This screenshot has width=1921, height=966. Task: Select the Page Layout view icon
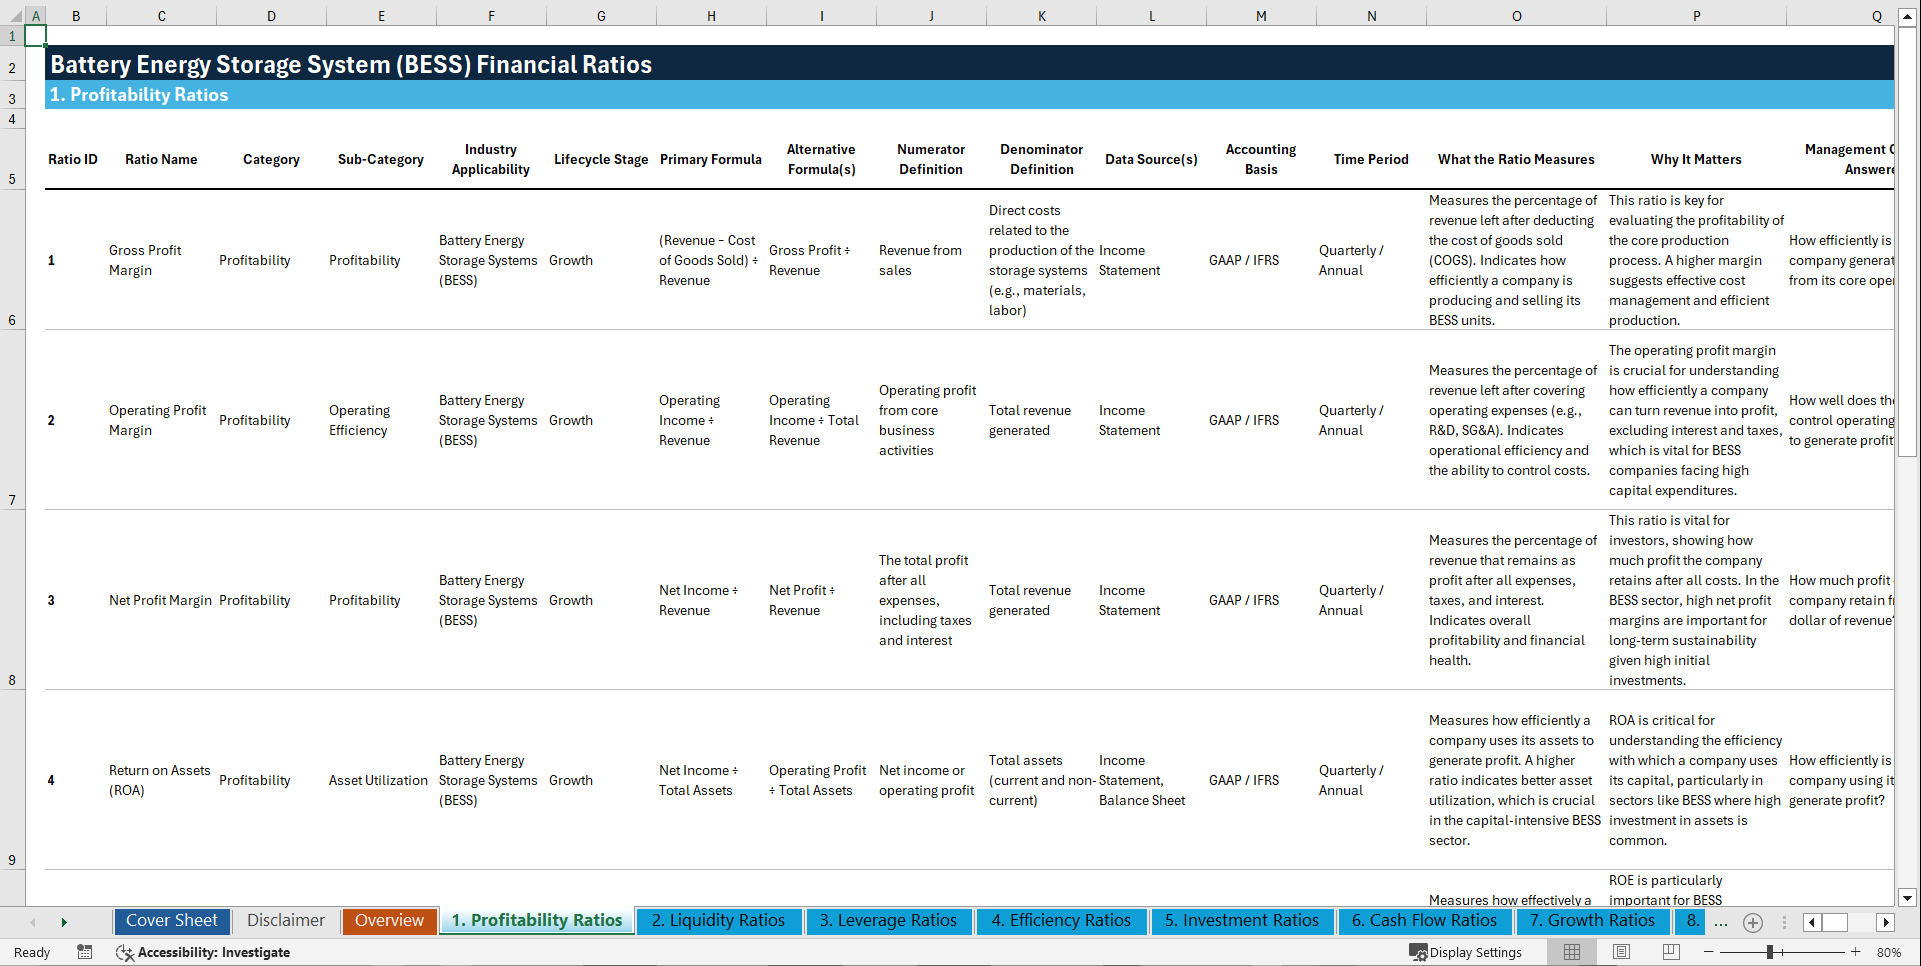(1621, 952)
